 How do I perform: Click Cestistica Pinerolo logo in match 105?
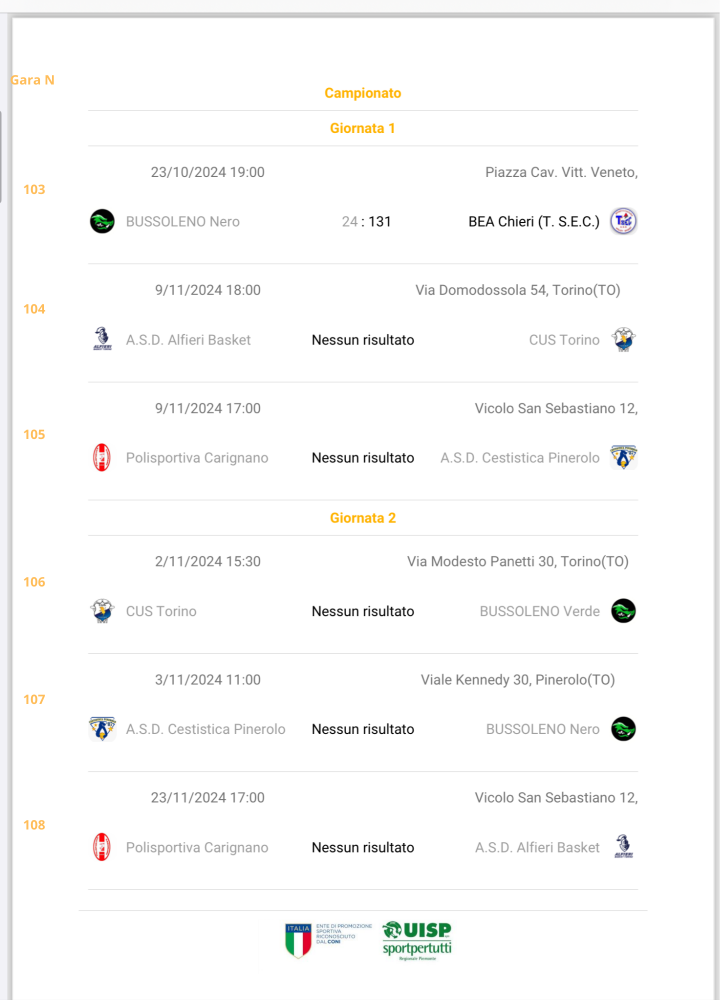[623, 457]
